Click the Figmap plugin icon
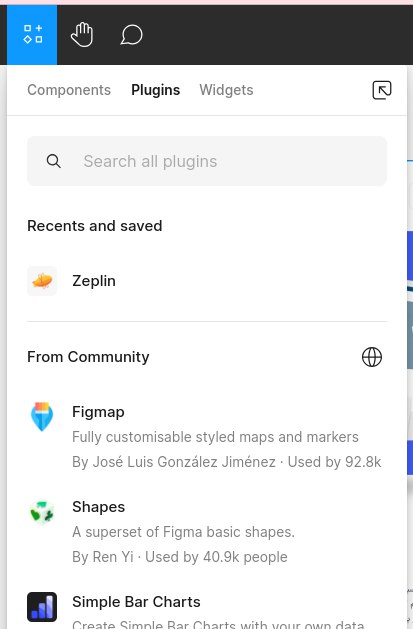The width and height of the screenshot is (413, 629). click(x=42, y=416)
